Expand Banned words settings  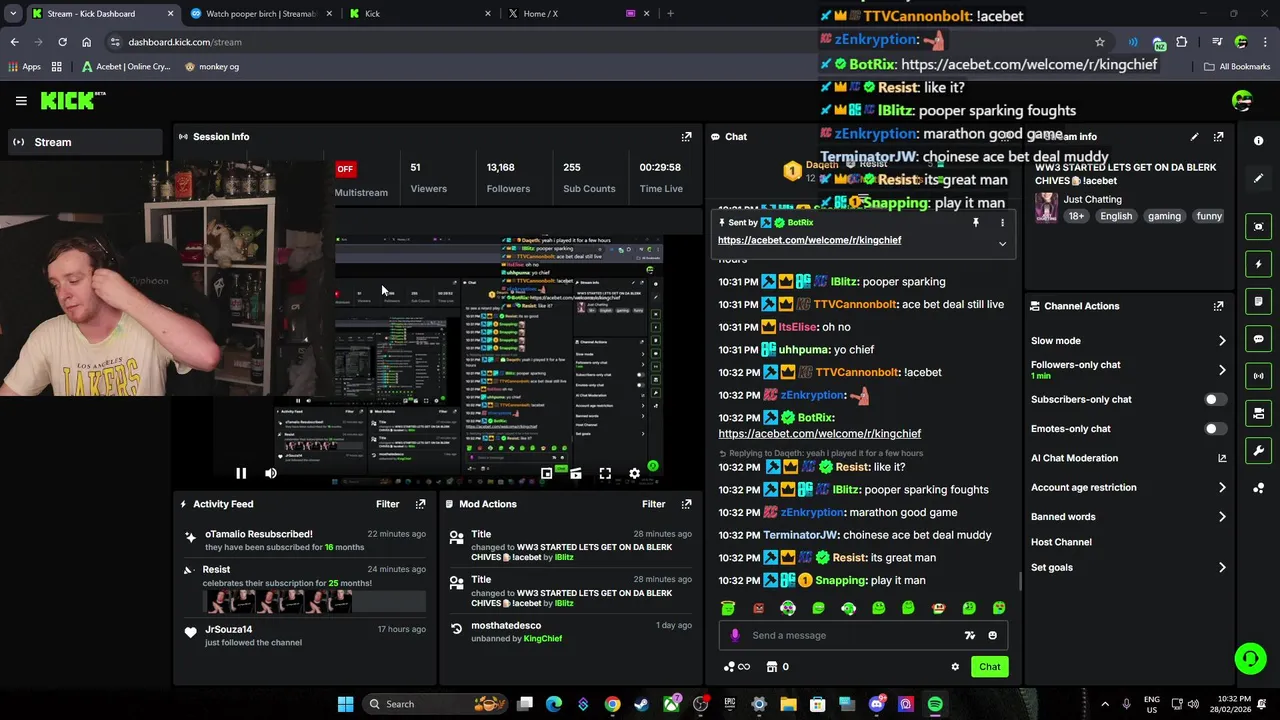click(1222, 517)
